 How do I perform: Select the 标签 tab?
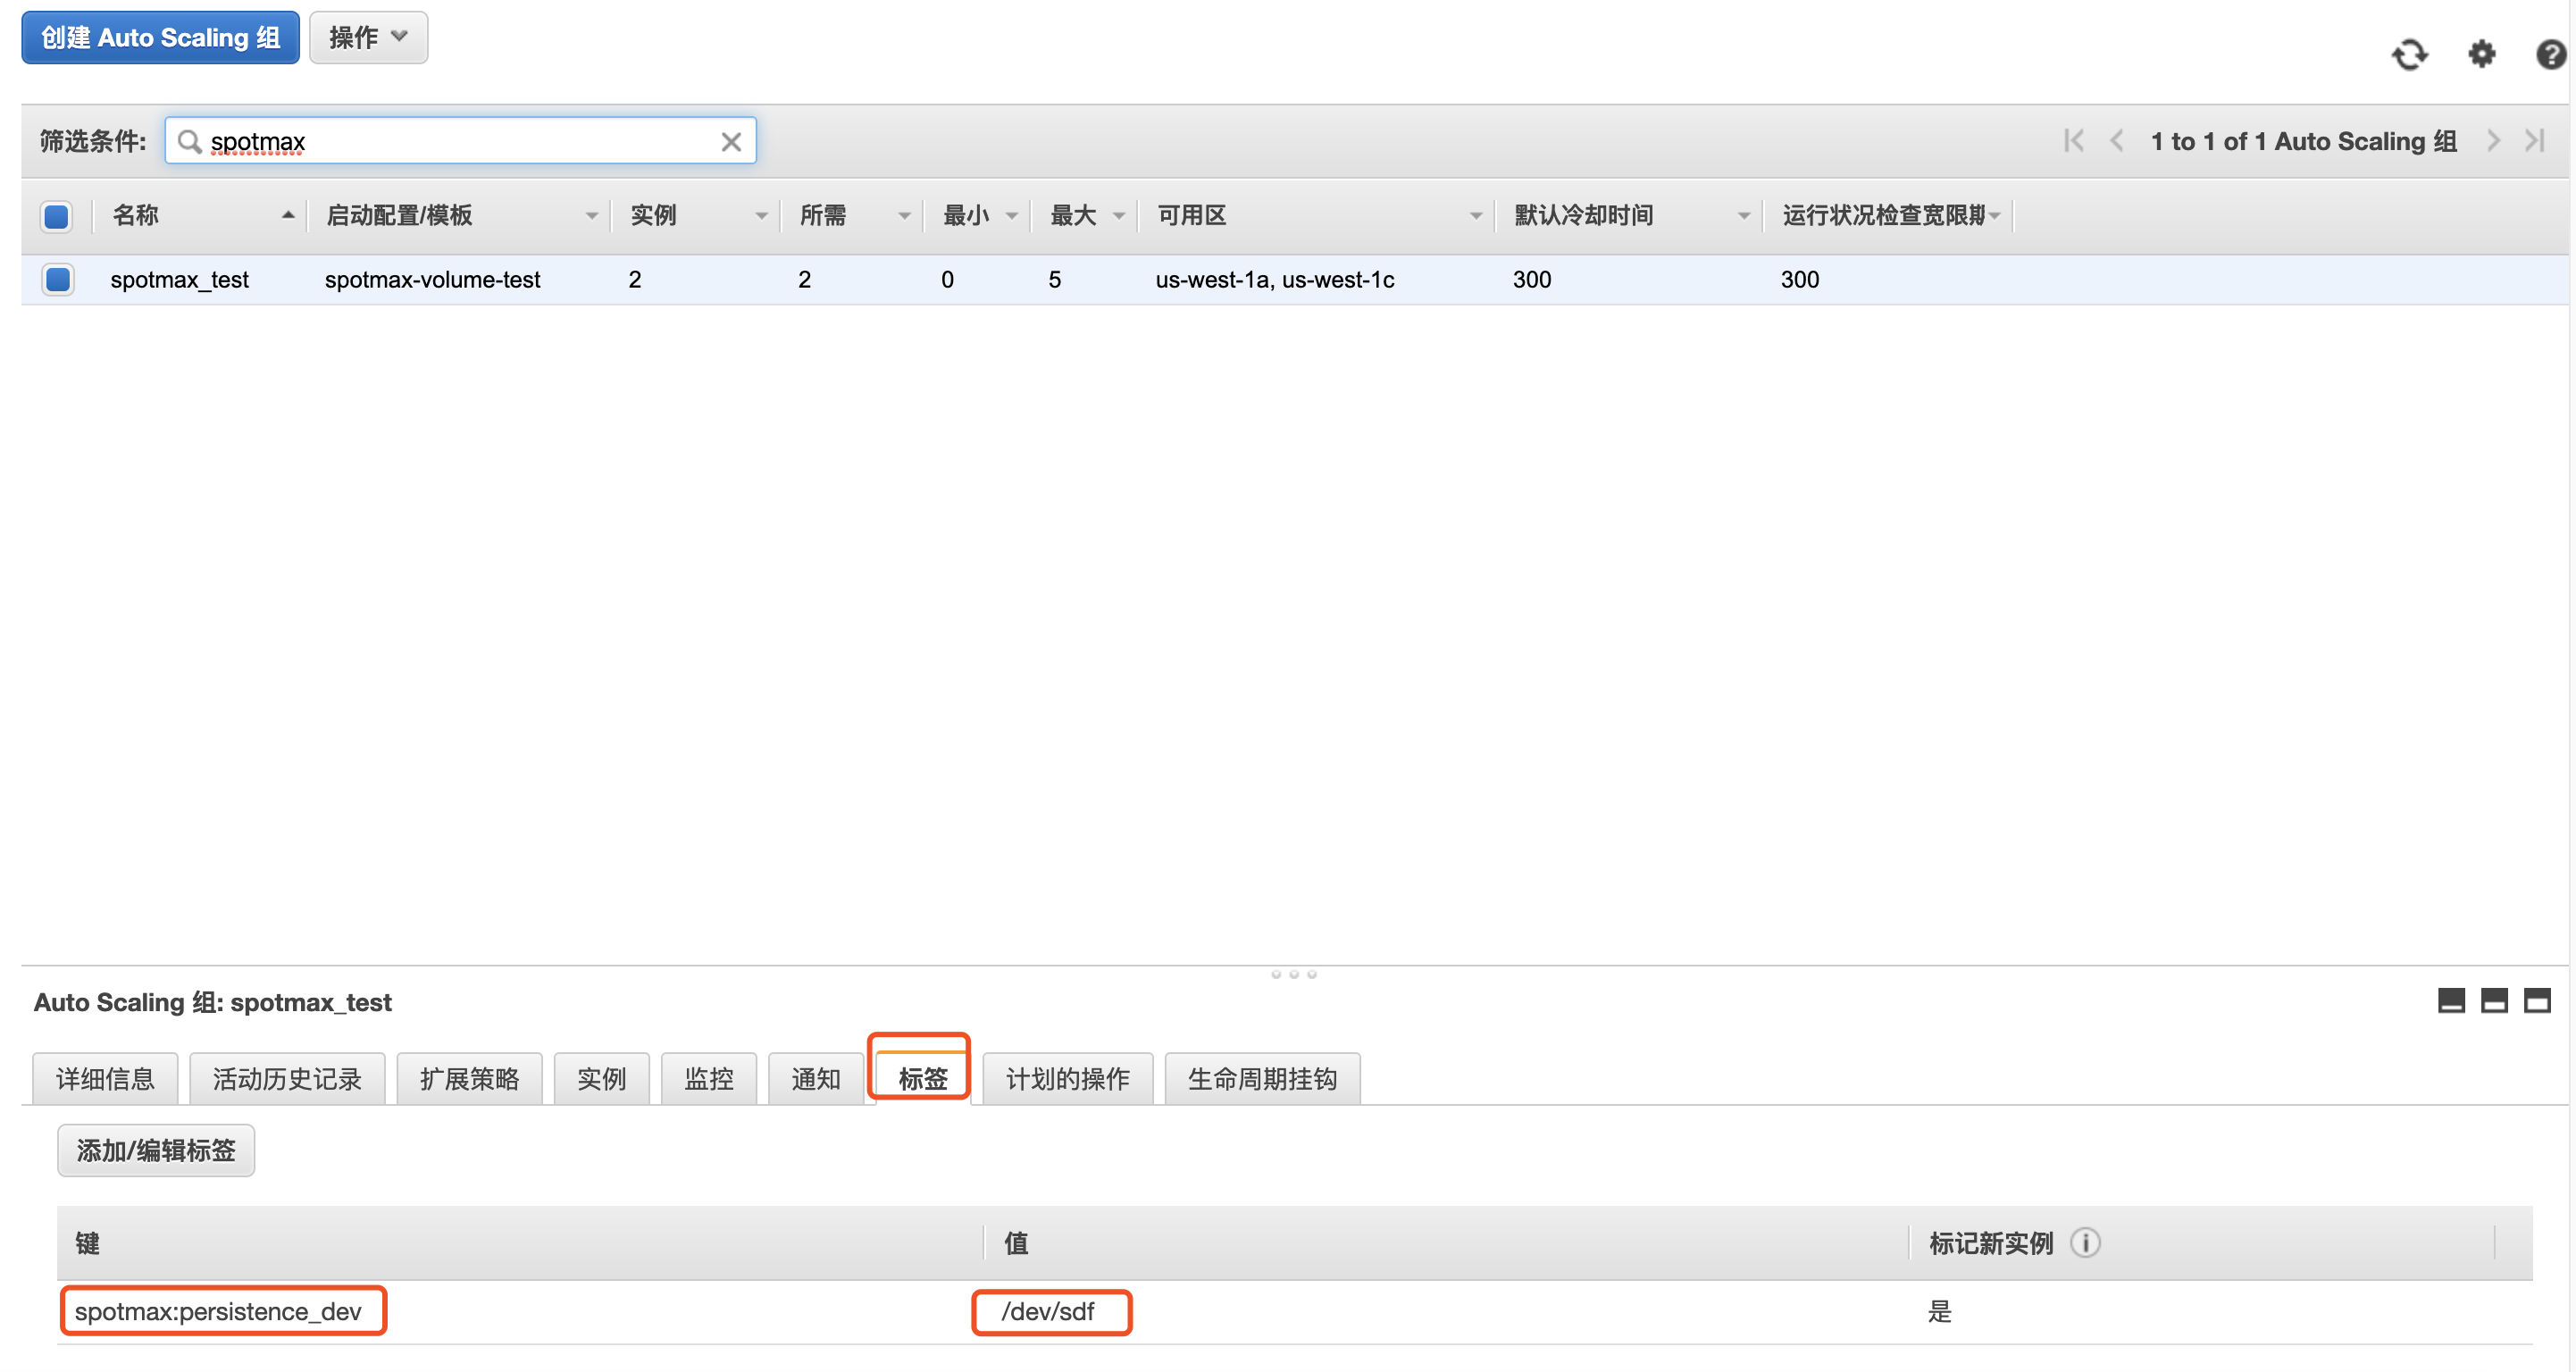click(x=922, y=1078)
